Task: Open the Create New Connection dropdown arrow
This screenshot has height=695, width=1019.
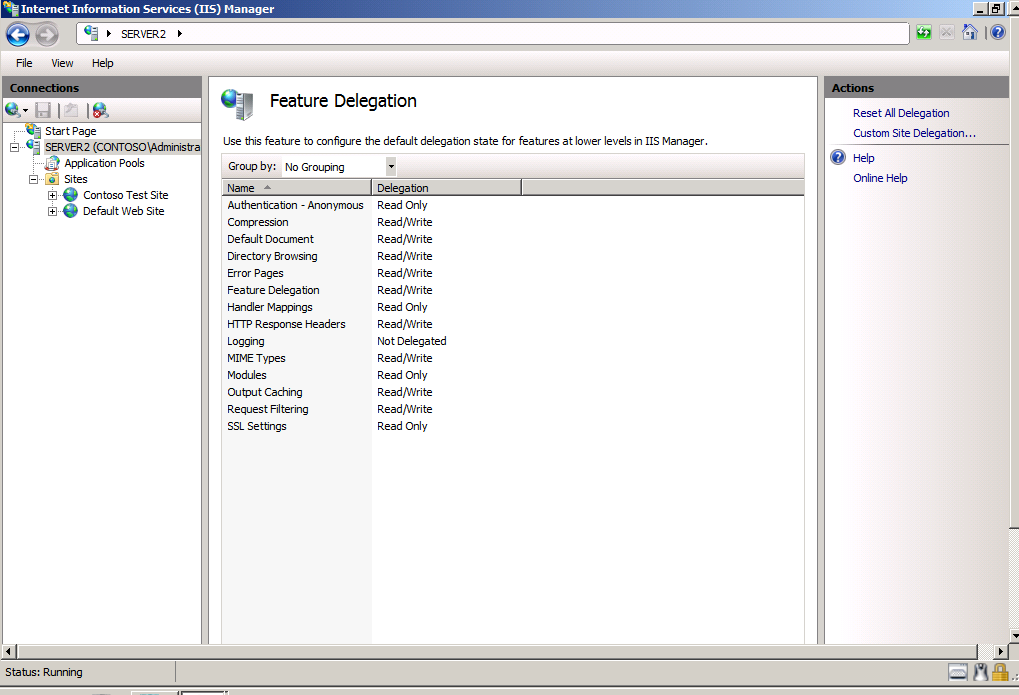Action: point(25,111)
